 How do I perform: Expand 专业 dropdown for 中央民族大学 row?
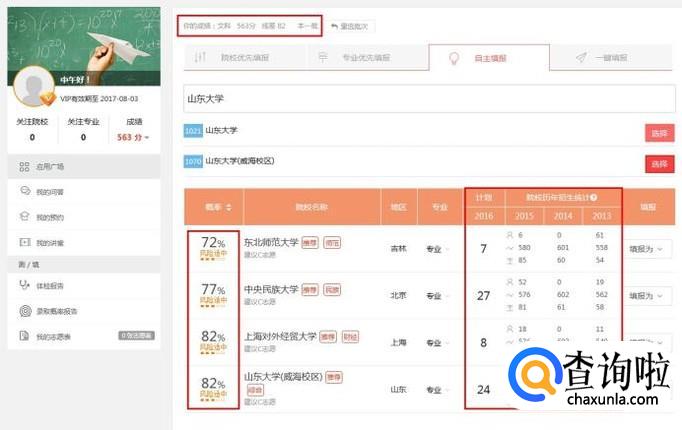(x=438, y=296)
